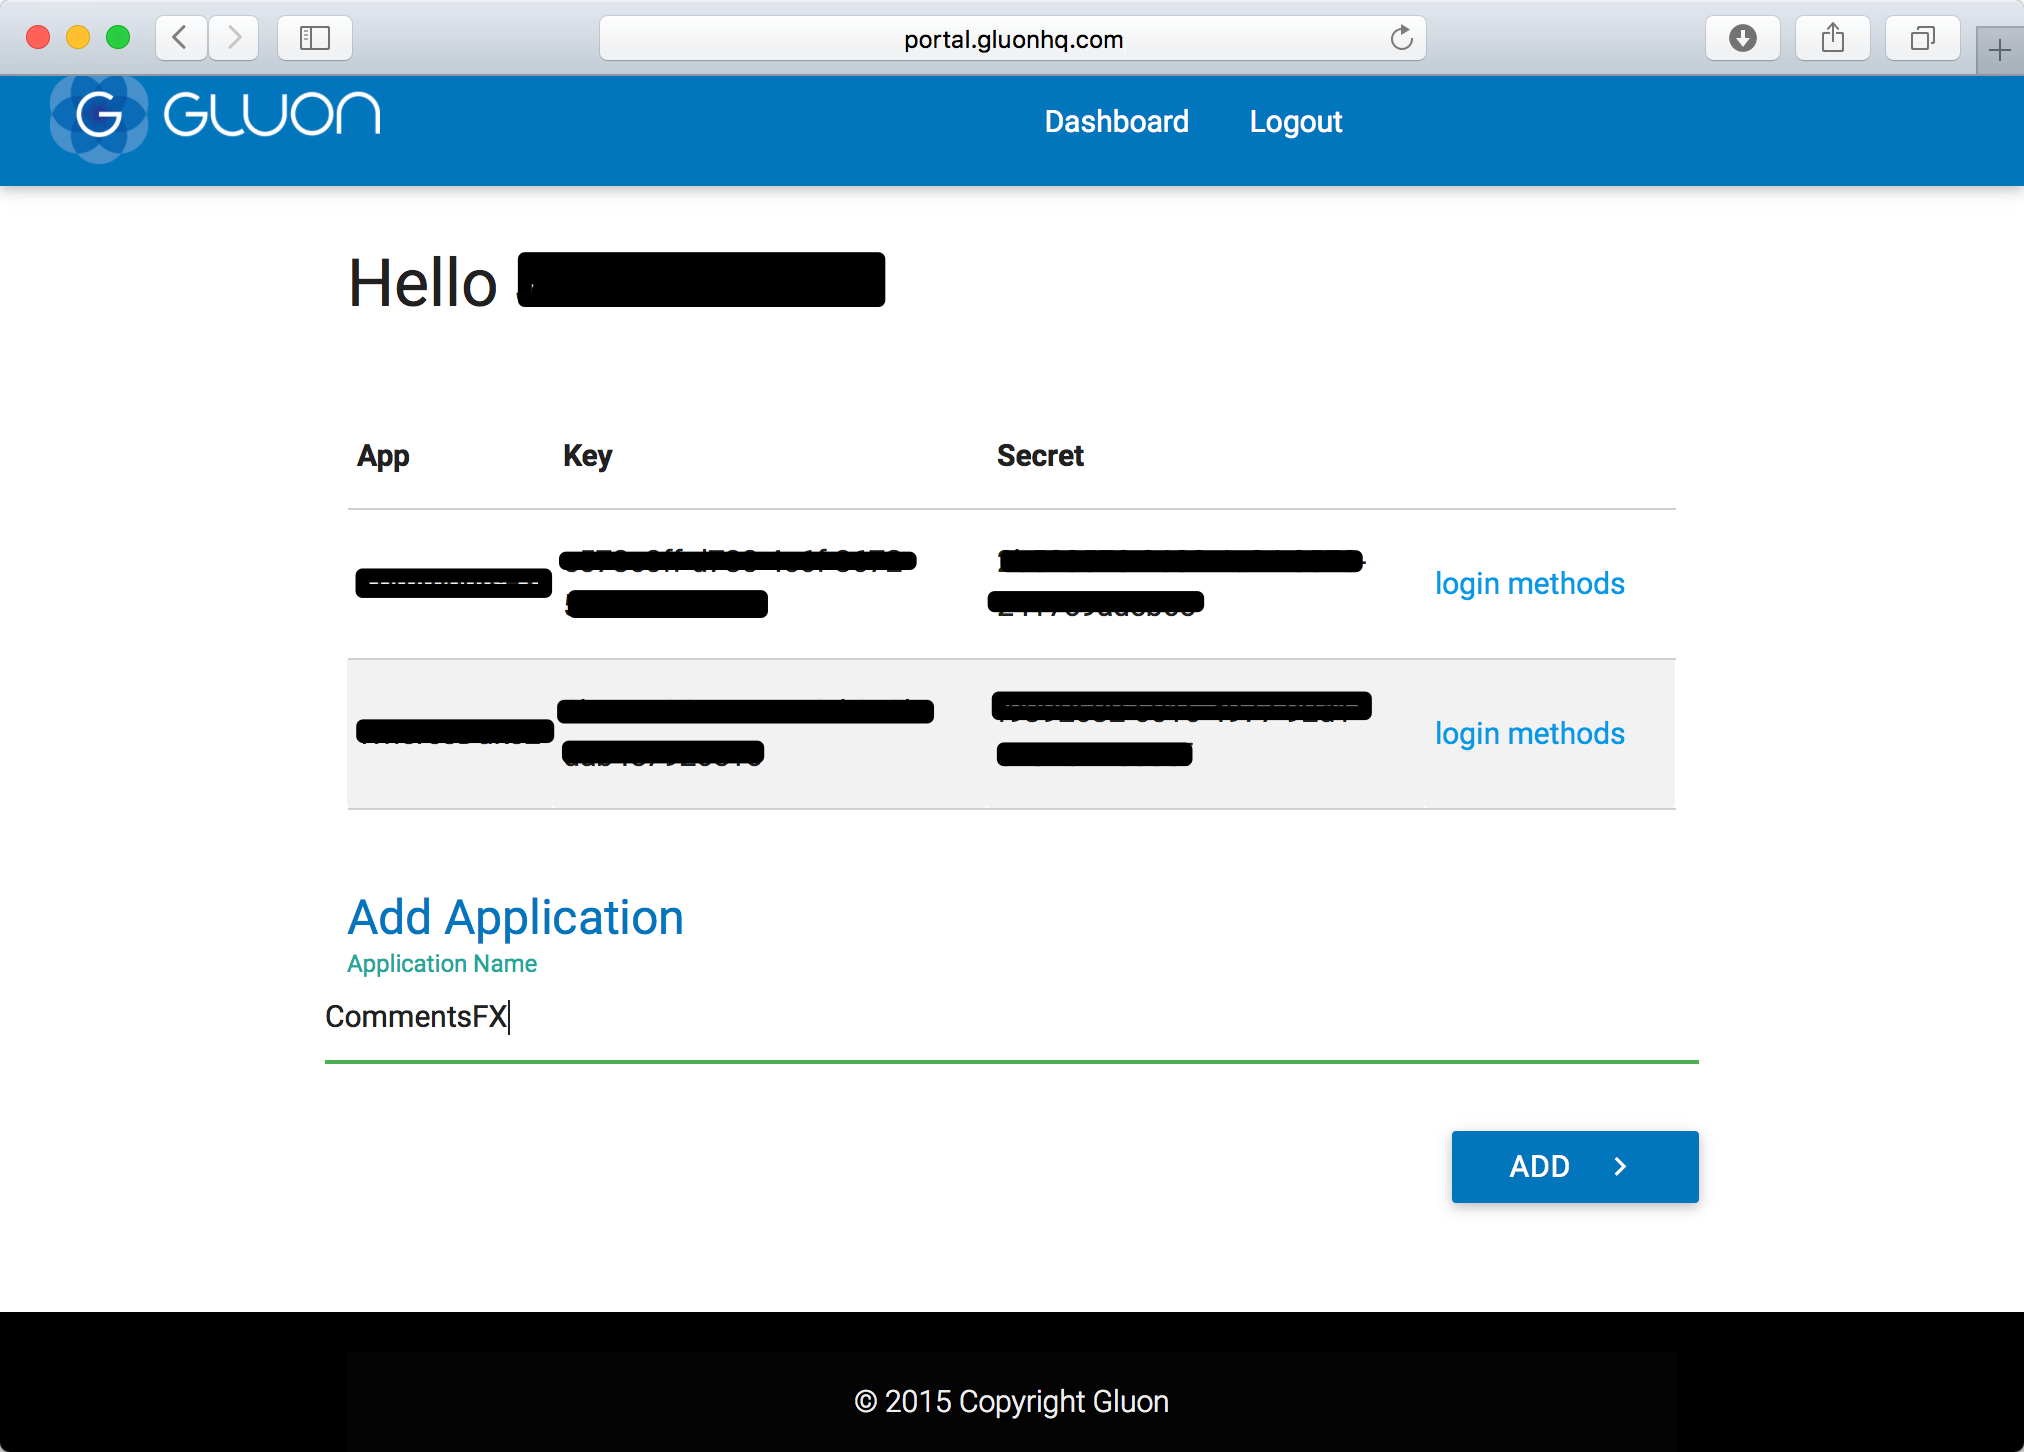Click the Add Application heading
The width and height of the screenshot is (2024, 1452).
coord(515,917)
